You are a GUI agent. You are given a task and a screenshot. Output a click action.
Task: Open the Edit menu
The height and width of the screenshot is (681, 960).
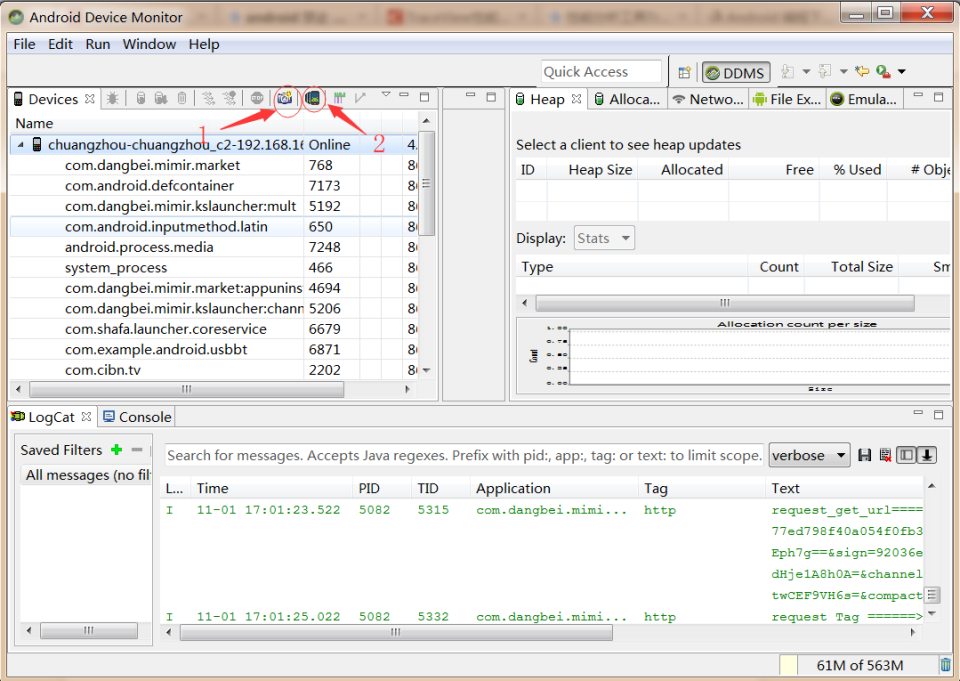point(60,44)
